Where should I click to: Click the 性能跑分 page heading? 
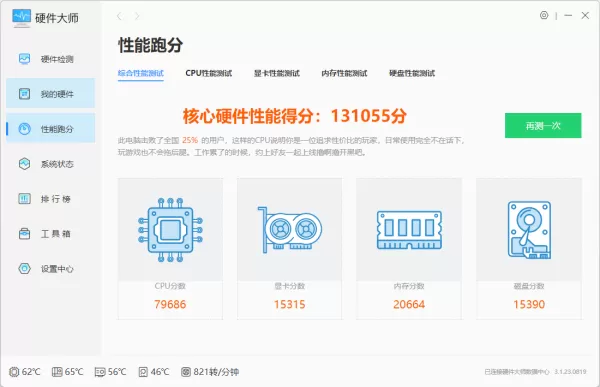pyautogui.click(x=150, y=45)
